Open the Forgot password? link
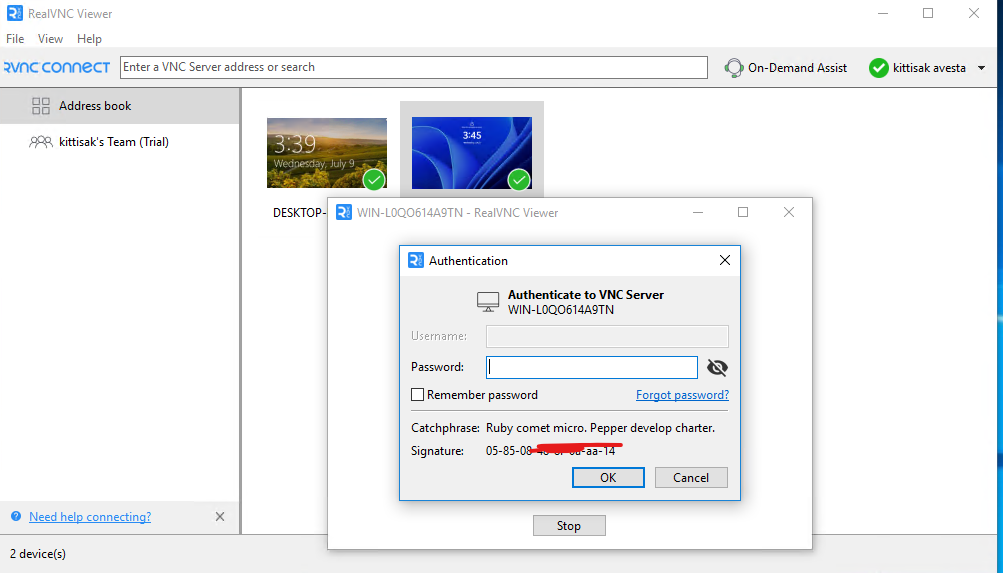 [x=683, y=395]
